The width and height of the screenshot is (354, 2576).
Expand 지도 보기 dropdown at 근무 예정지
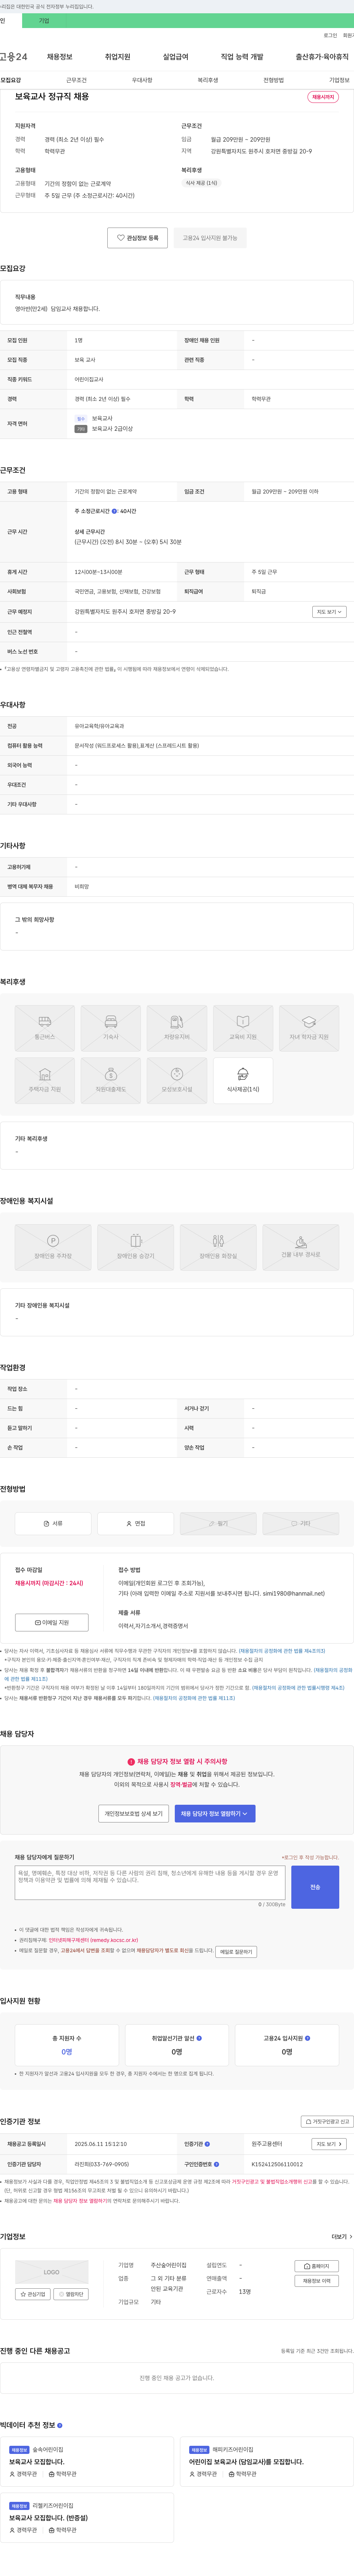pyautogui.click(x=329, y=611)
